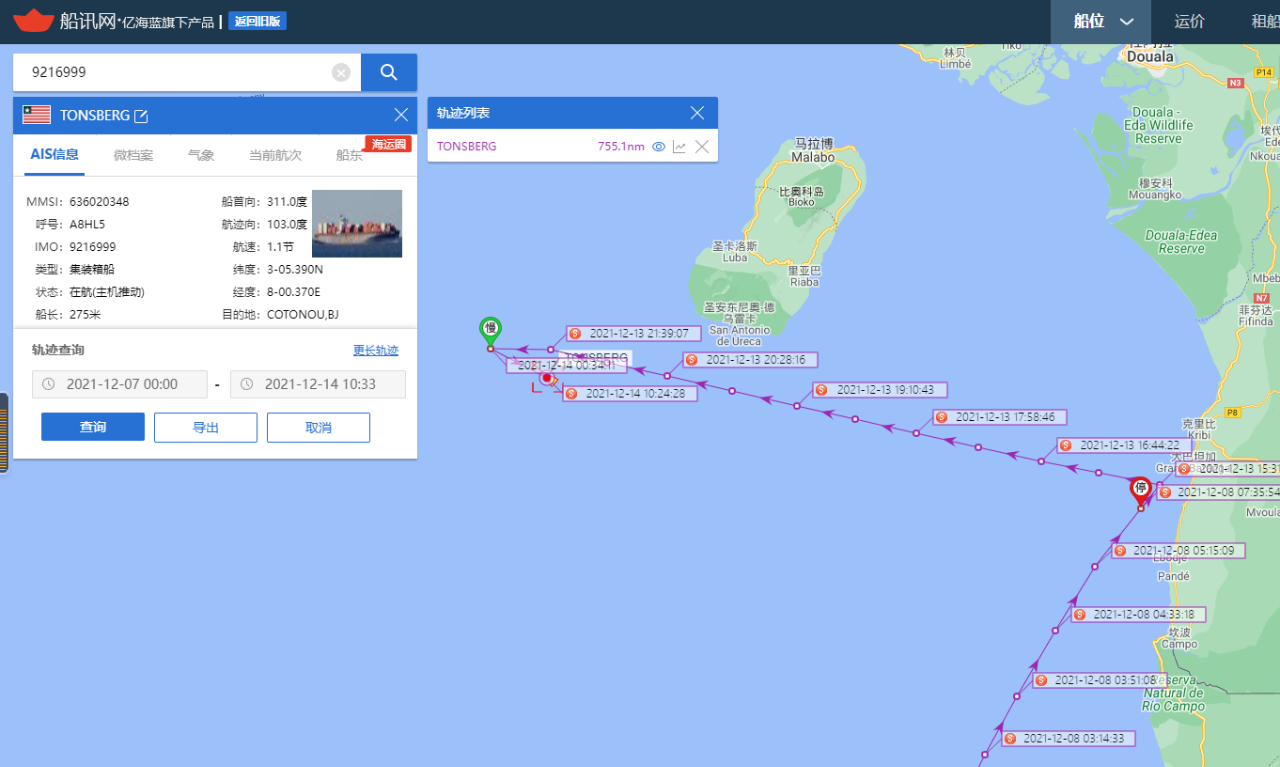
Task: Click the blue search magnifier button
Action: pos(389,72)
